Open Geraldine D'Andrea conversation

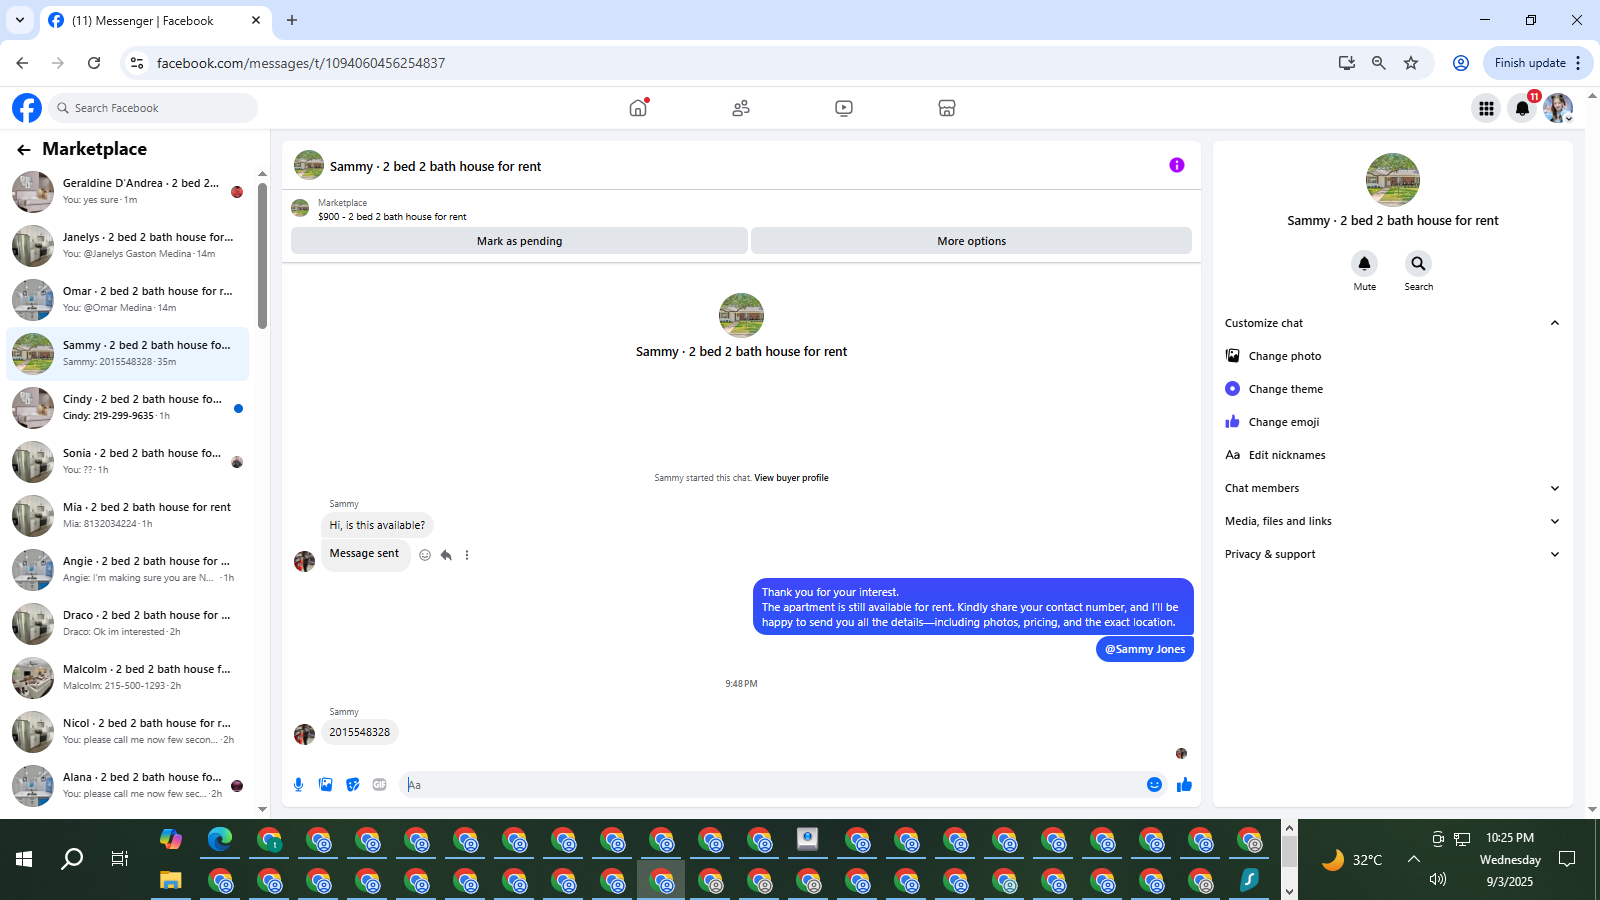[128, 192]
